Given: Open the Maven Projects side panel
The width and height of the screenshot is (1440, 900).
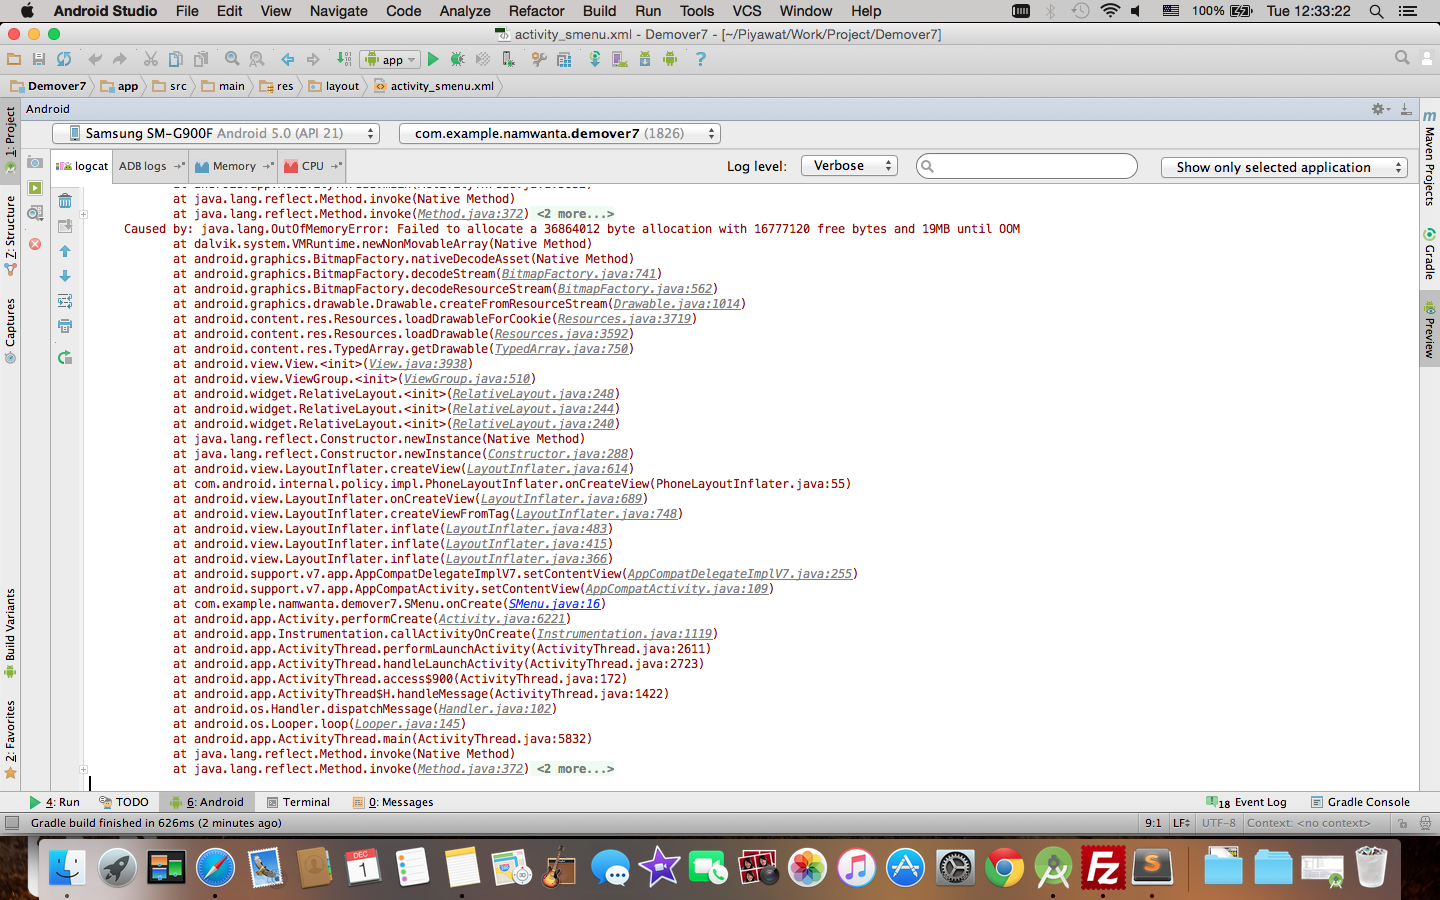Looking at the screenshot, I should pyautogui.click(x=1430, y=158).
